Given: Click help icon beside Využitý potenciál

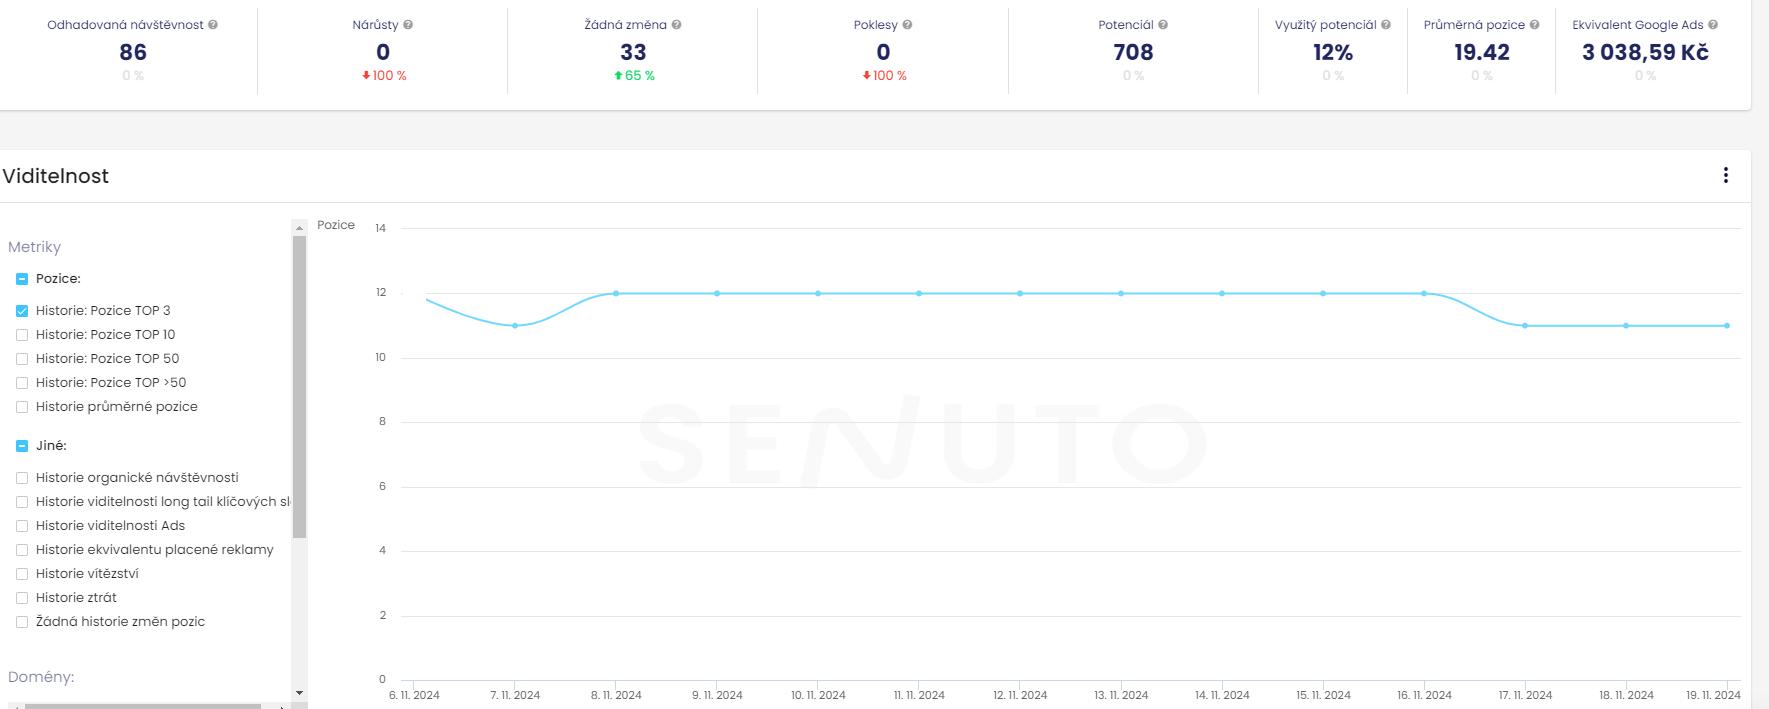Looking at the screenshot, I should coord(1386,25).
